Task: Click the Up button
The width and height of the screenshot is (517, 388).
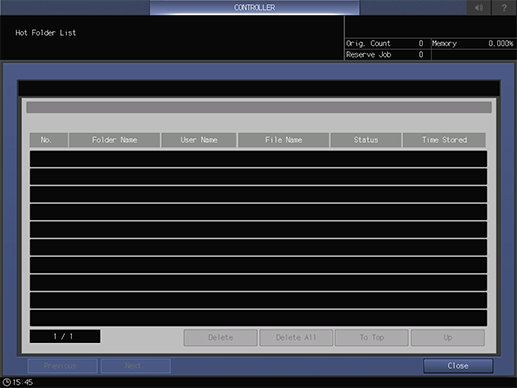Action: pyautogui.click(x=448, y=338)
